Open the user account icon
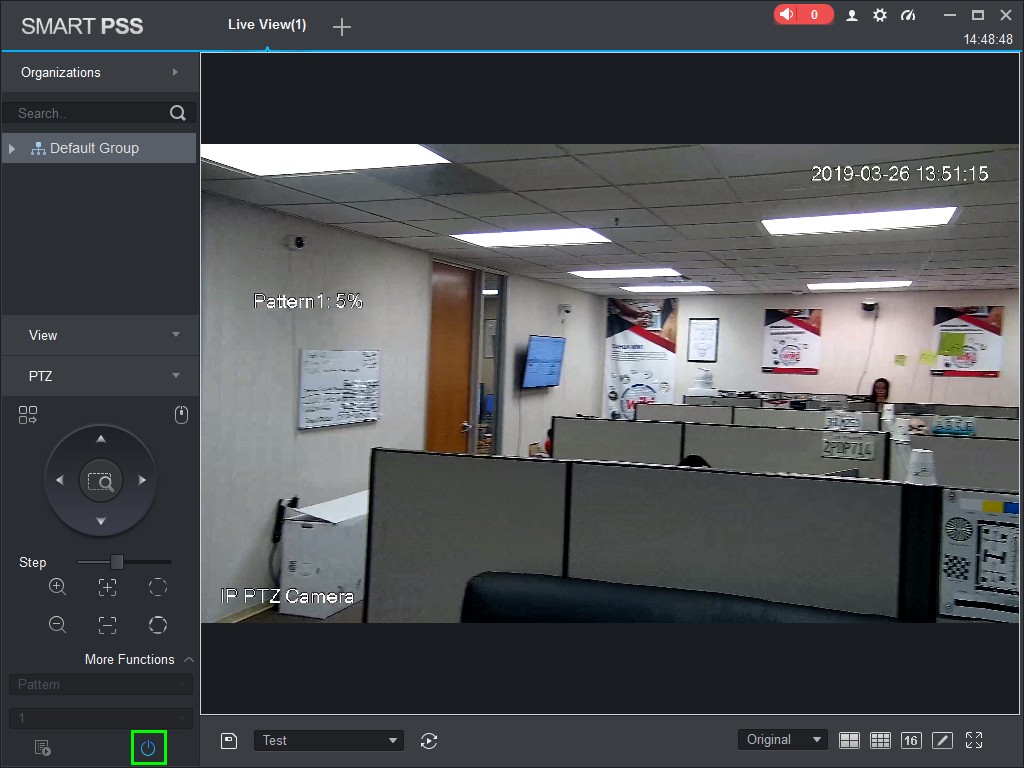 (852, 15)
